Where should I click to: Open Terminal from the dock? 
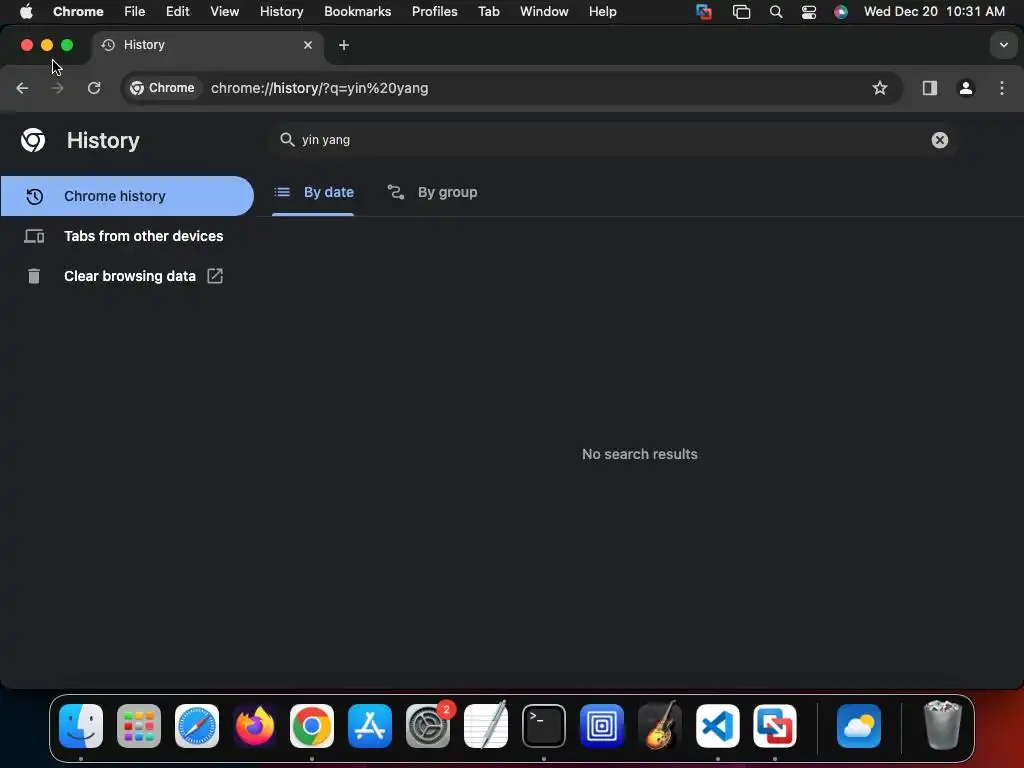tap(543, 726)
